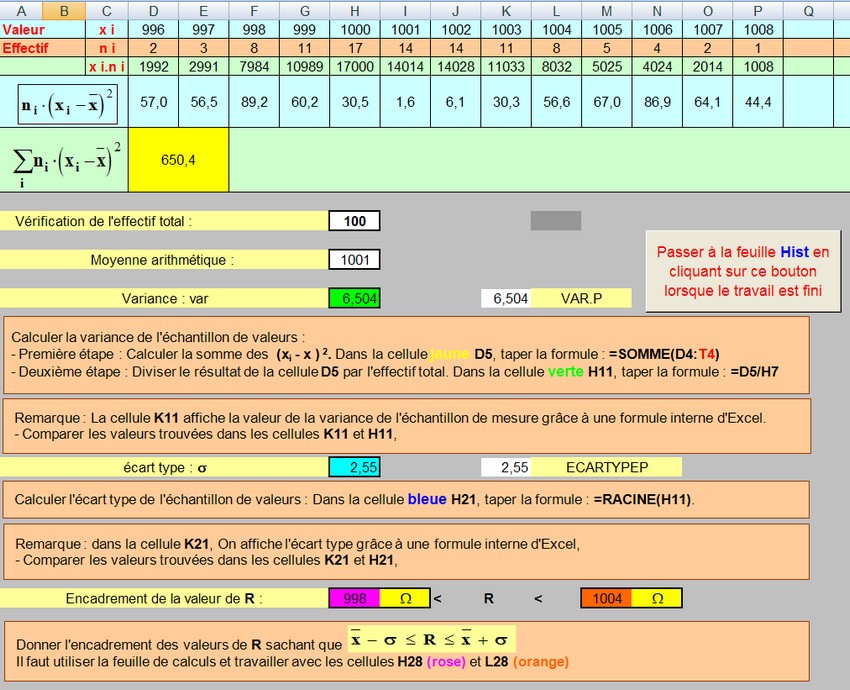Select the orange upper bound cell 1004
The image size is (850, 690).
pos(606,598)
